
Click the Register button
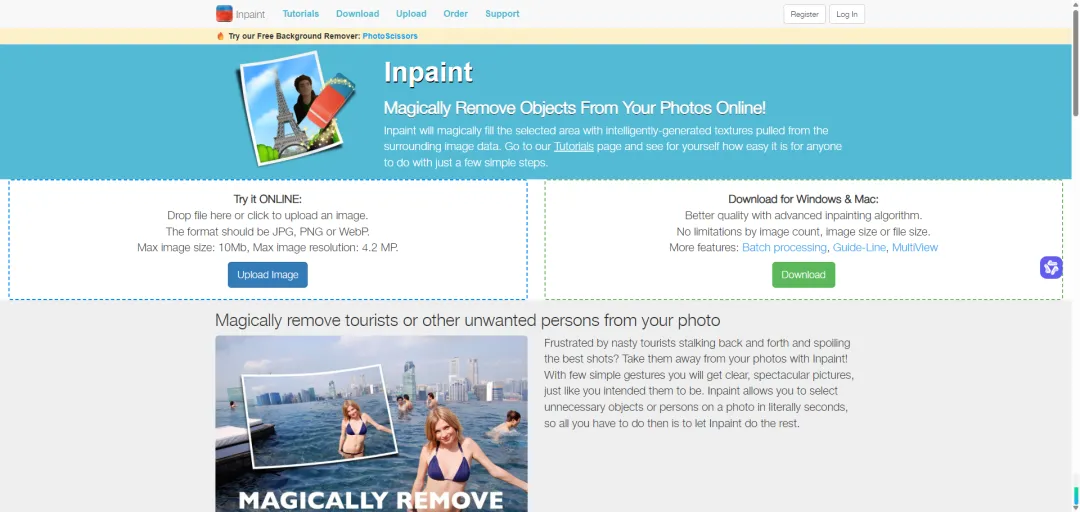pos(804,14)
